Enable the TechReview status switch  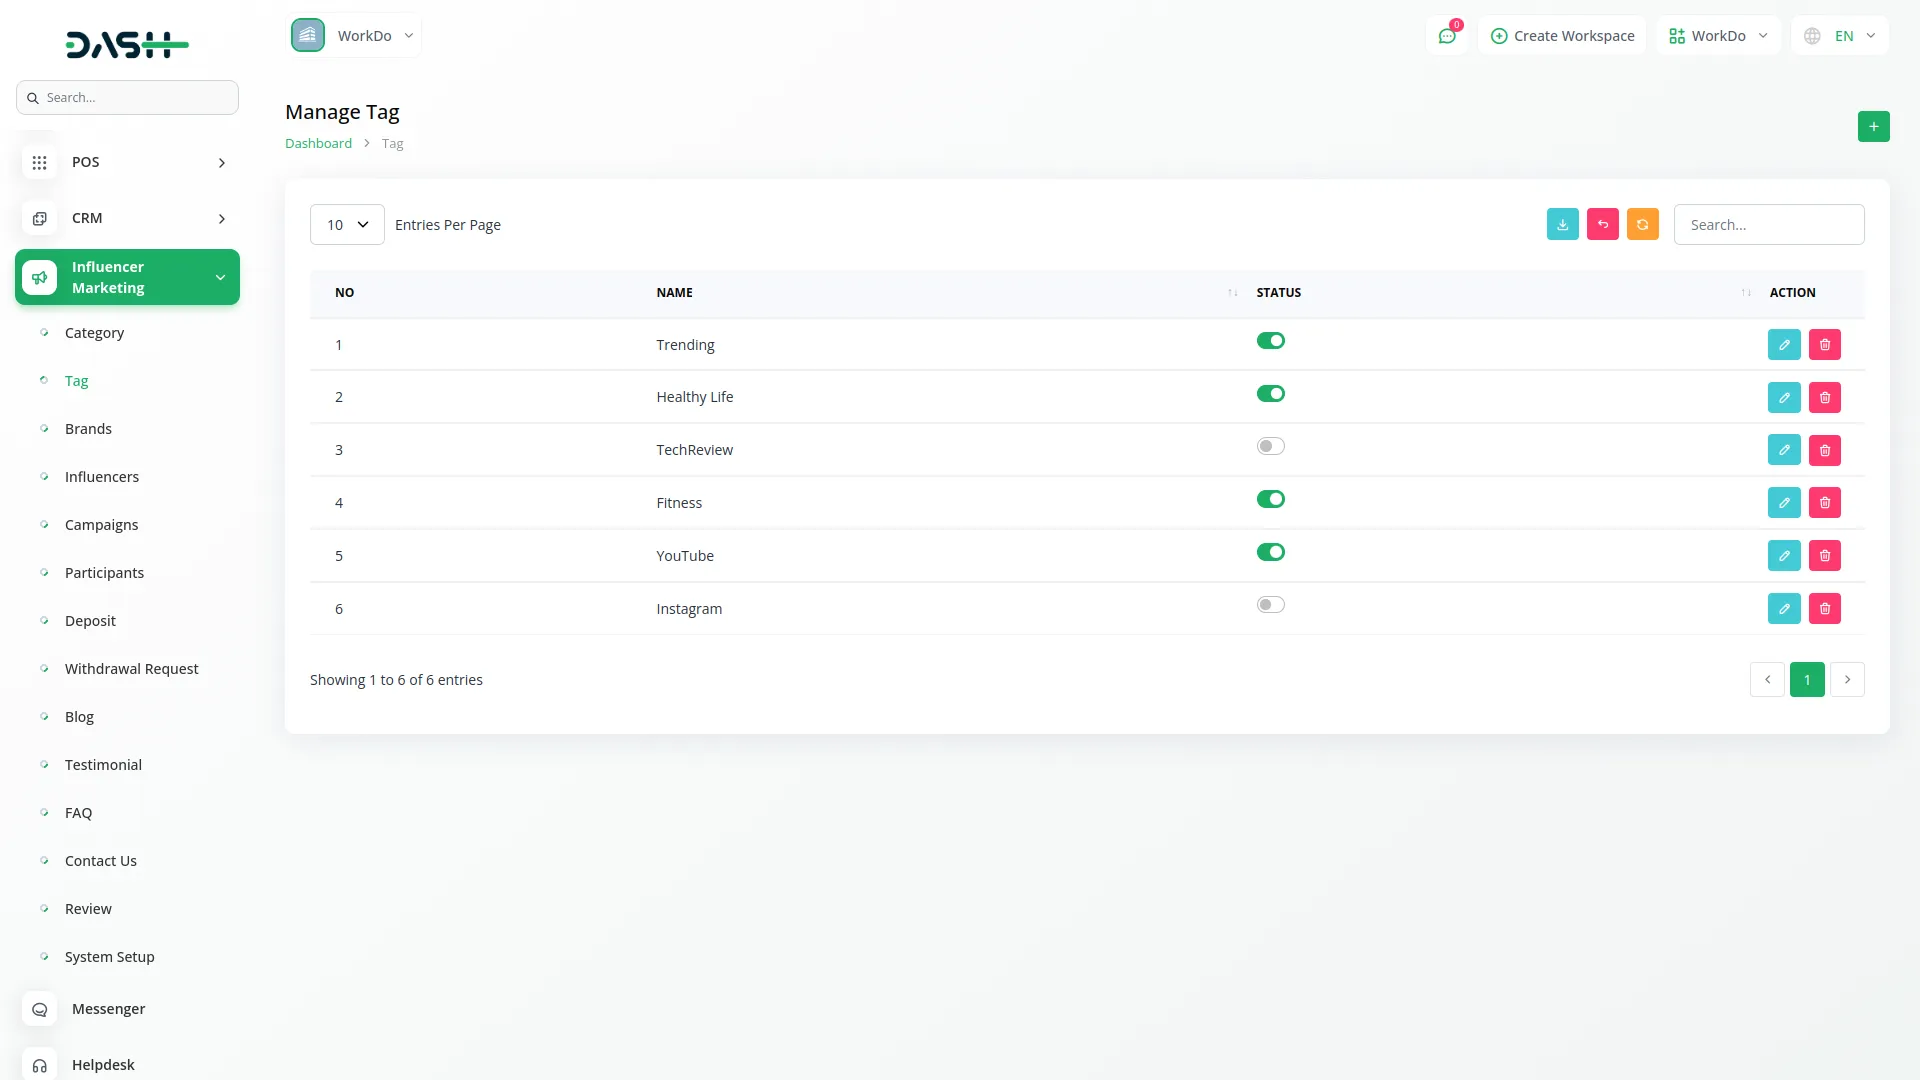1270,446
